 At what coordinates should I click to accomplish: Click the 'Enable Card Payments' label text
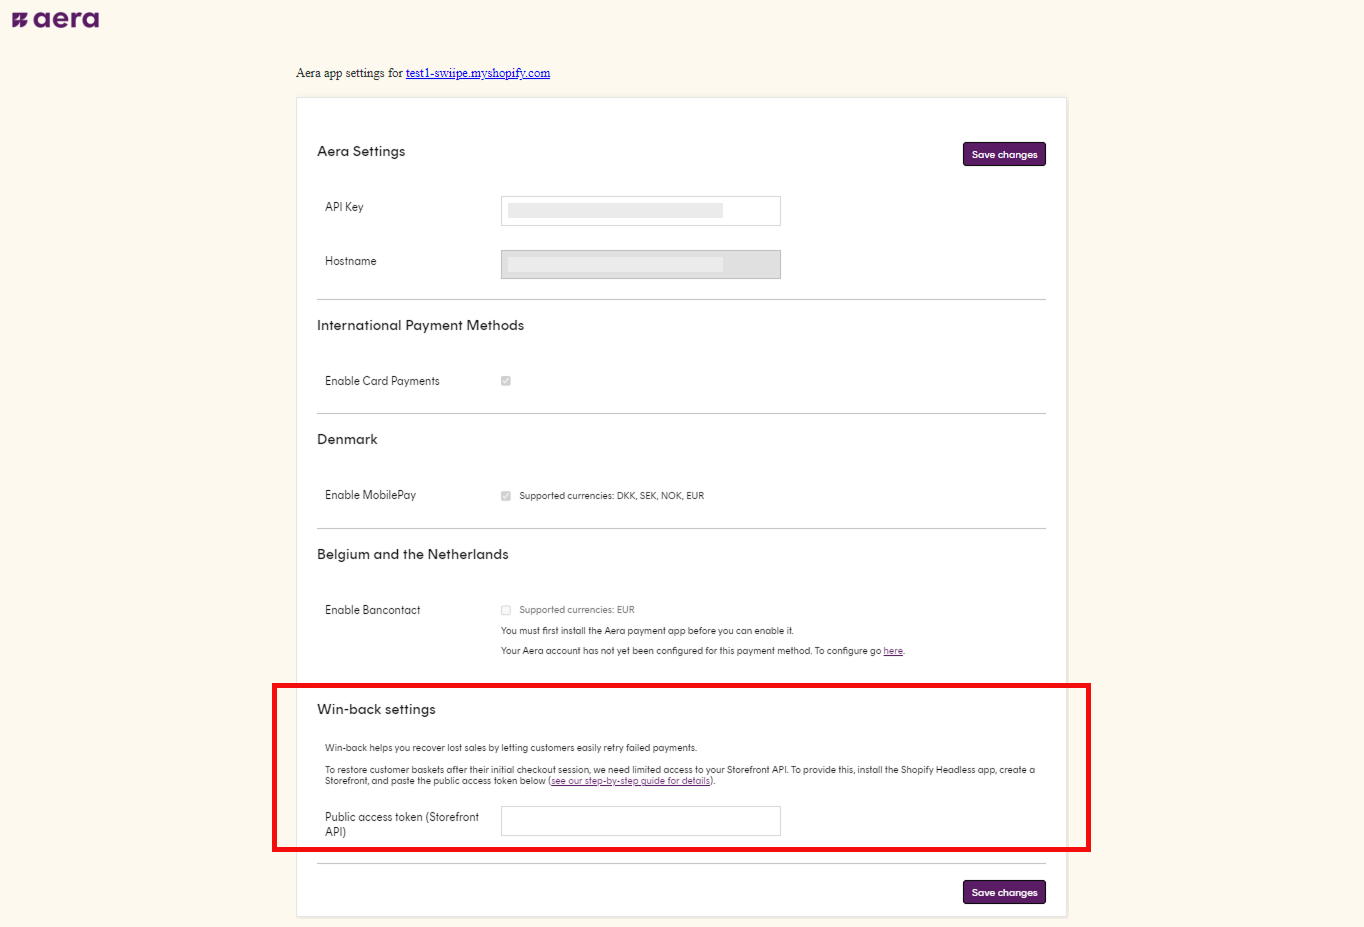[x=382, y=381]
